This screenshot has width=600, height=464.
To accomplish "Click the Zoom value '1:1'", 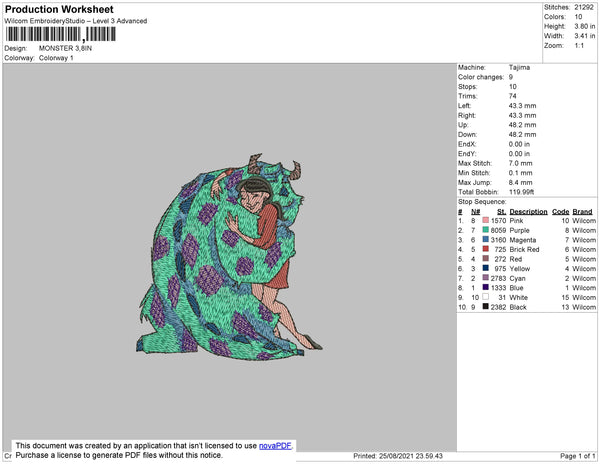I will [579, 46].
